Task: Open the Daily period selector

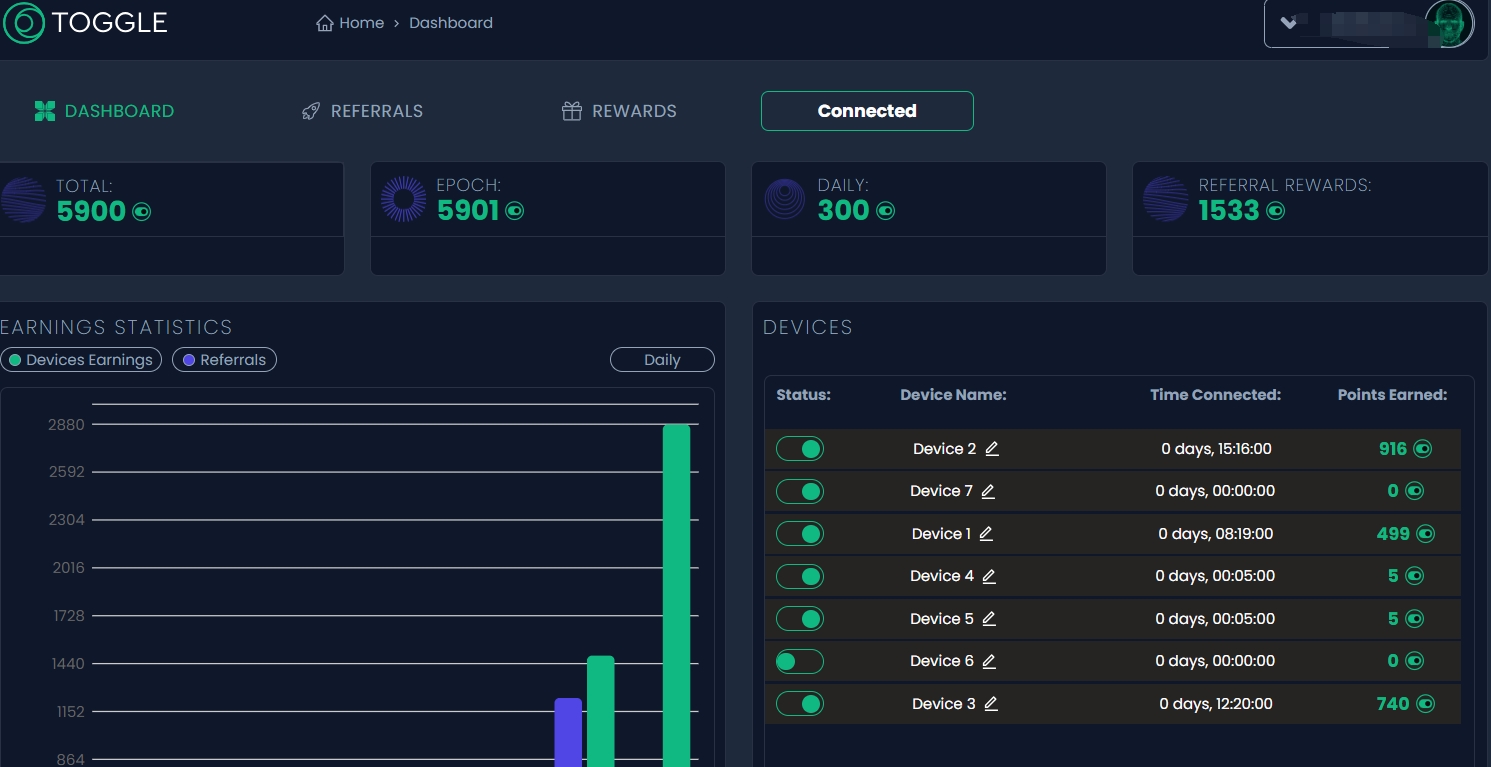Action: (662, 360)
